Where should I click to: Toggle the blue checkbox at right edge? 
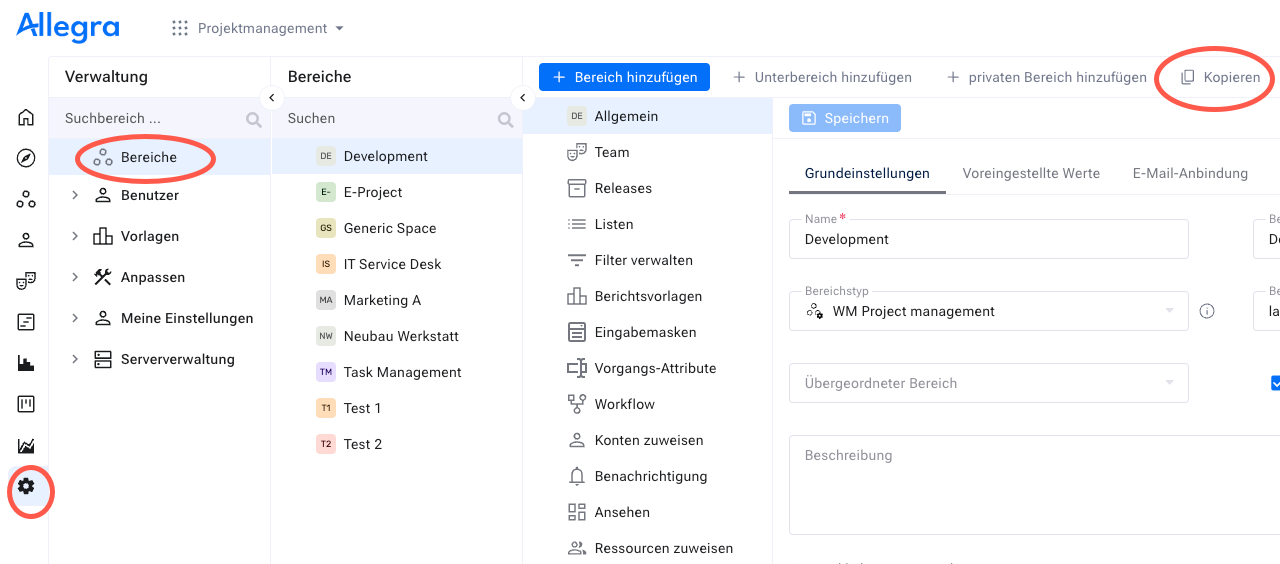tap(1275, 383)
